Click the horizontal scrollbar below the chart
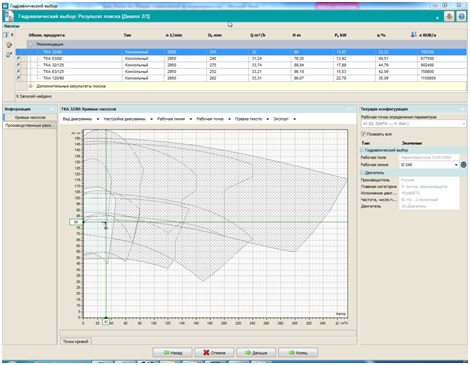This screenshot has height=365, width=470. 208,333
